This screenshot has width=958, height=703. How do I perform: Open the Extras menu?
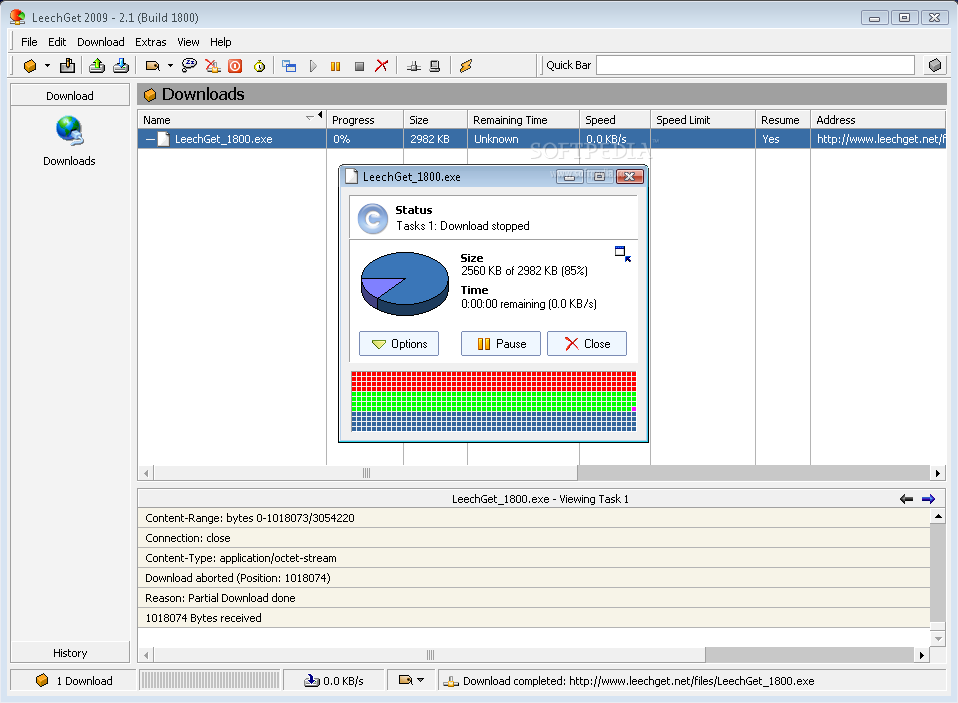coord(151,42)
